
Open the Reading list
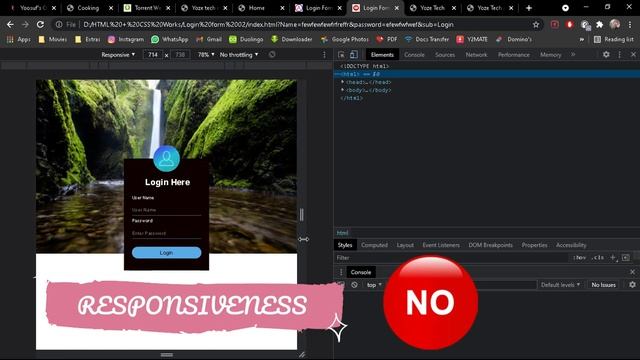(614, 39)
